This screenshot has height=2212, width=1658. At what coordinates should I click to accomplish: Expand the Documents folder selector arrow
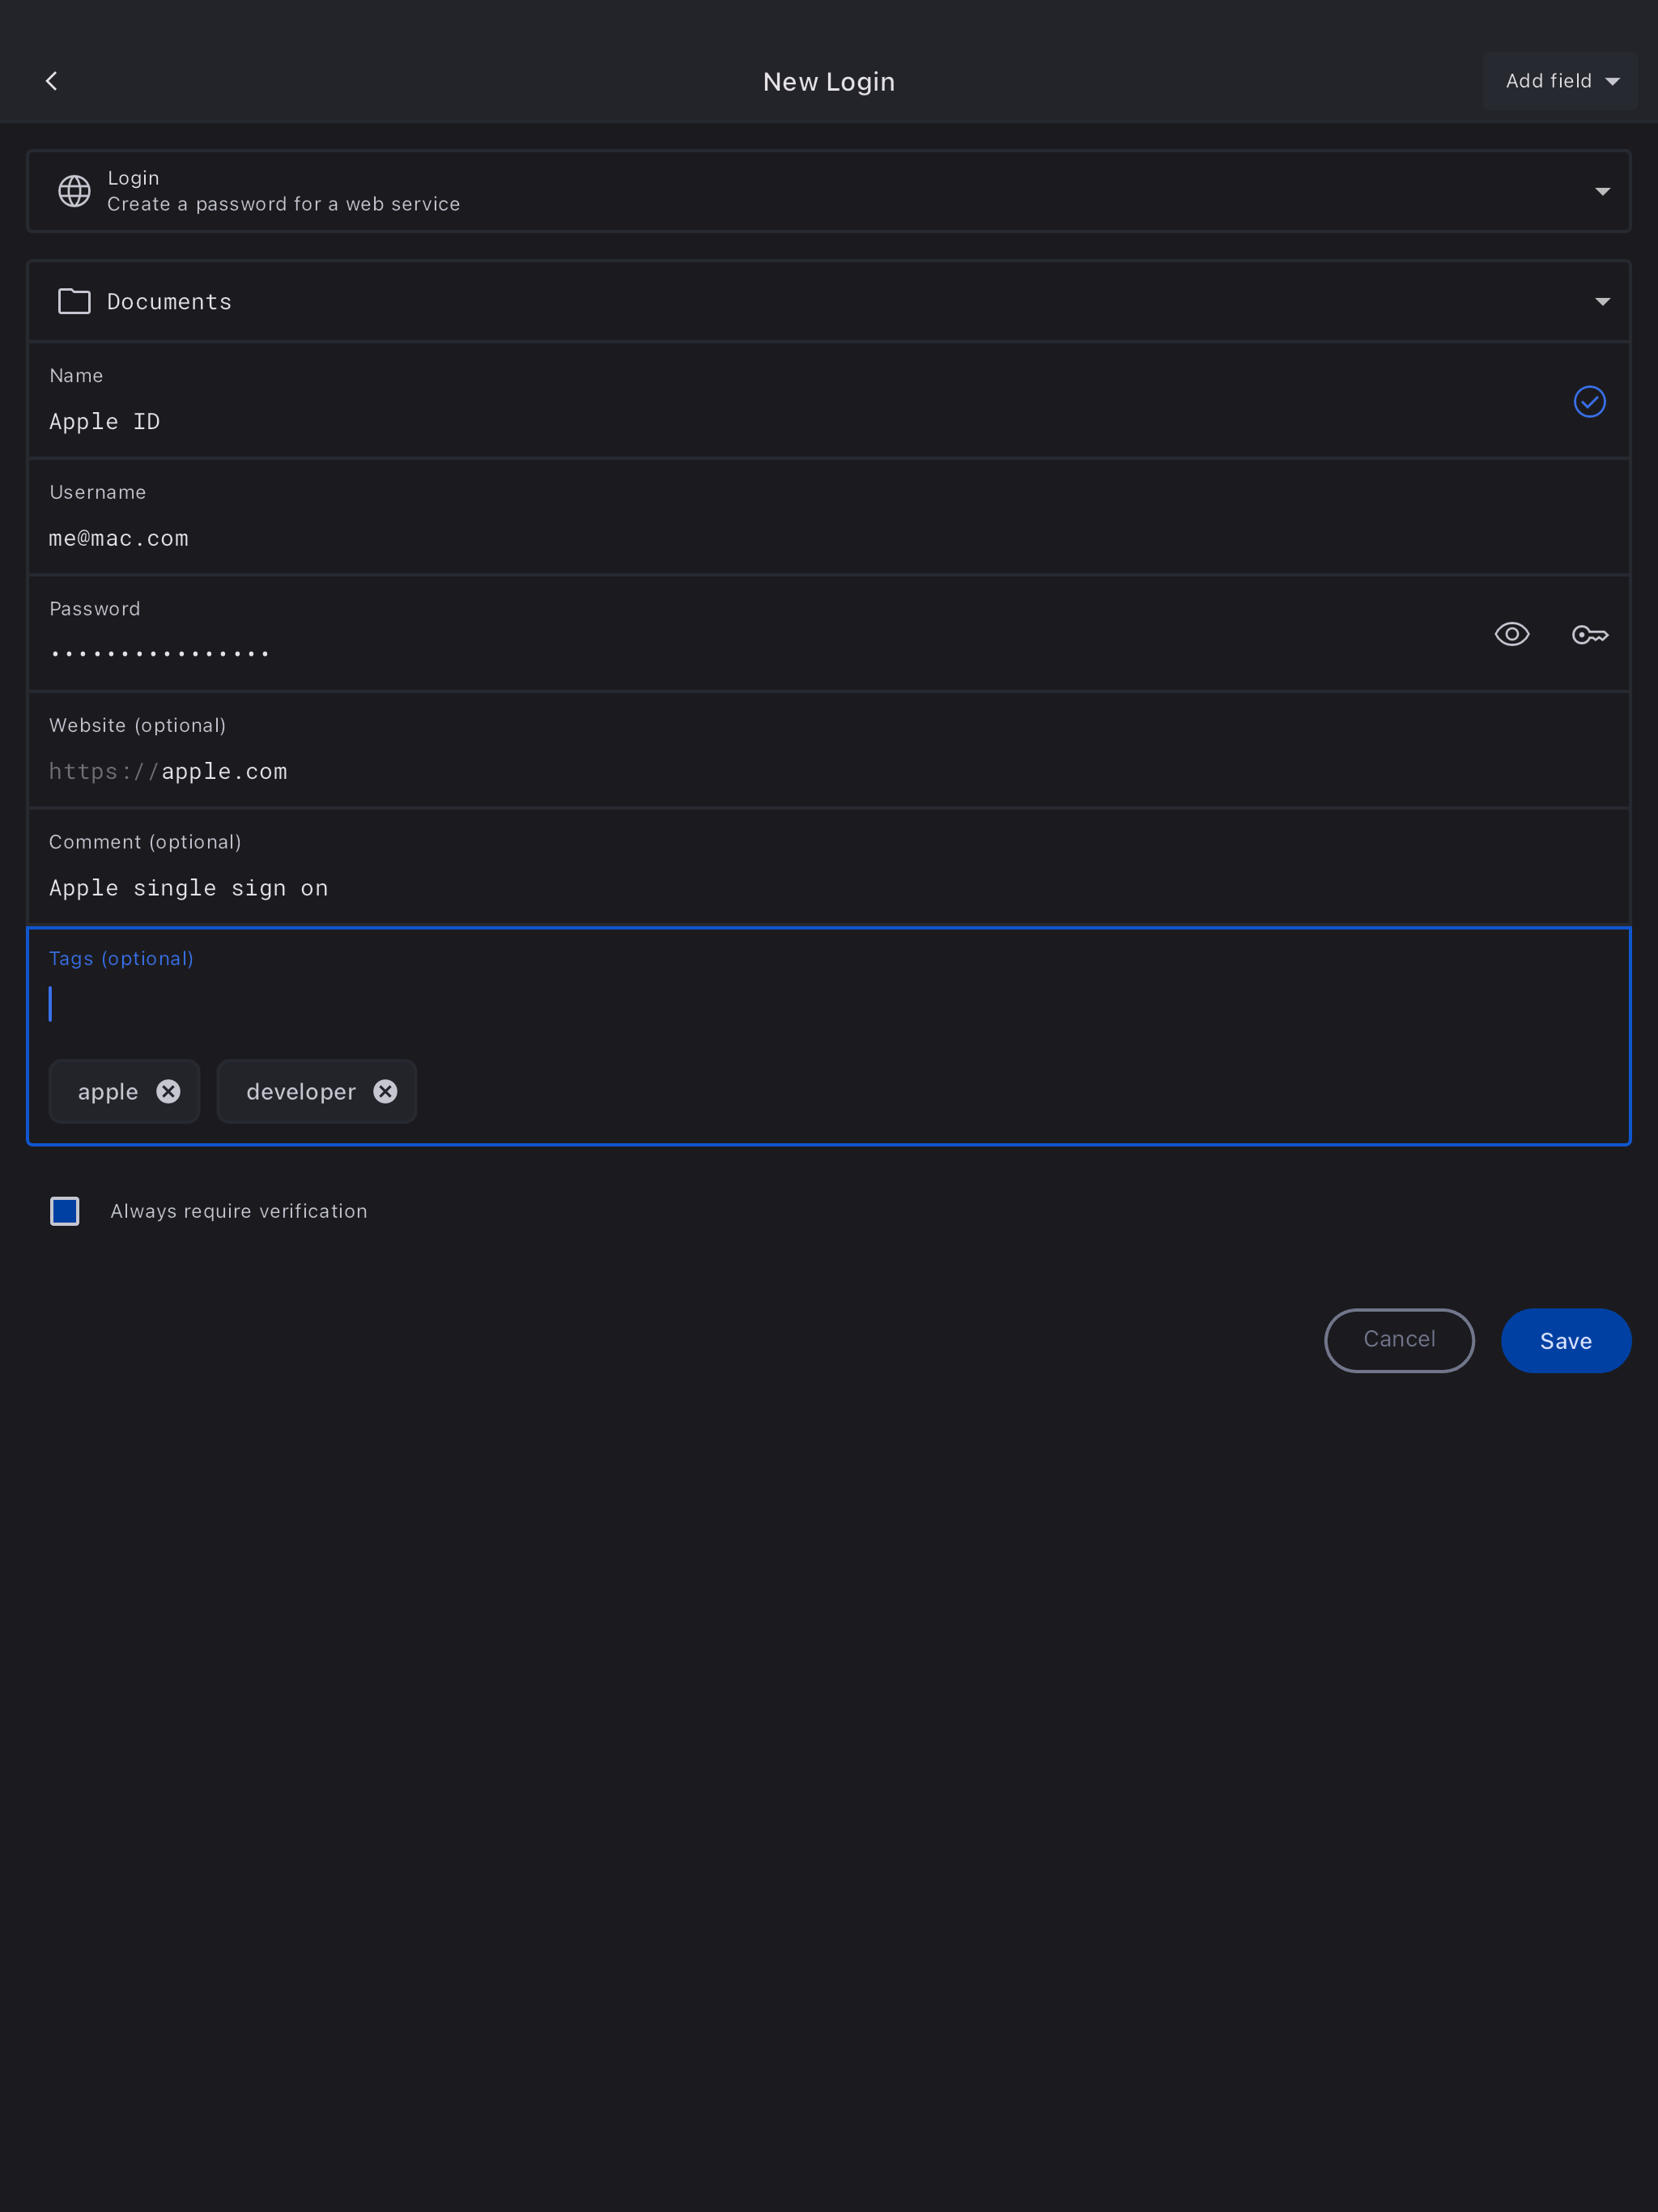pyautogui.click(x=1602, y=302)
